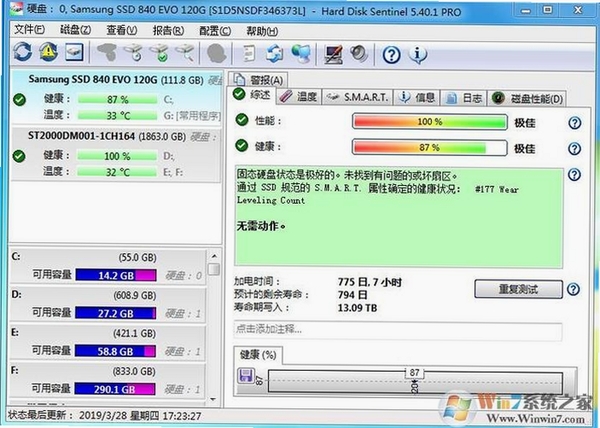Open the 查看(V) menu
The image size is (600, 428).
click(122, 30)
